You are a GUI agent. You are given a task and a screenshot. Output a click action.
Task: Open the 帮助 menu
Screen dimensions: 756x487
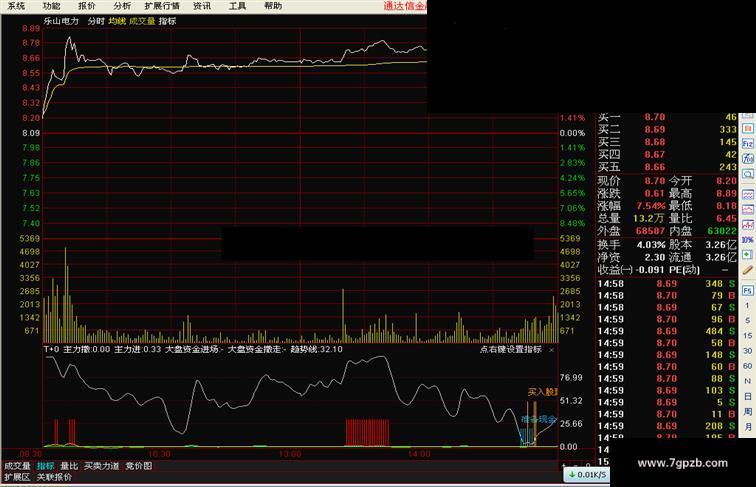(x=273, y=6)
